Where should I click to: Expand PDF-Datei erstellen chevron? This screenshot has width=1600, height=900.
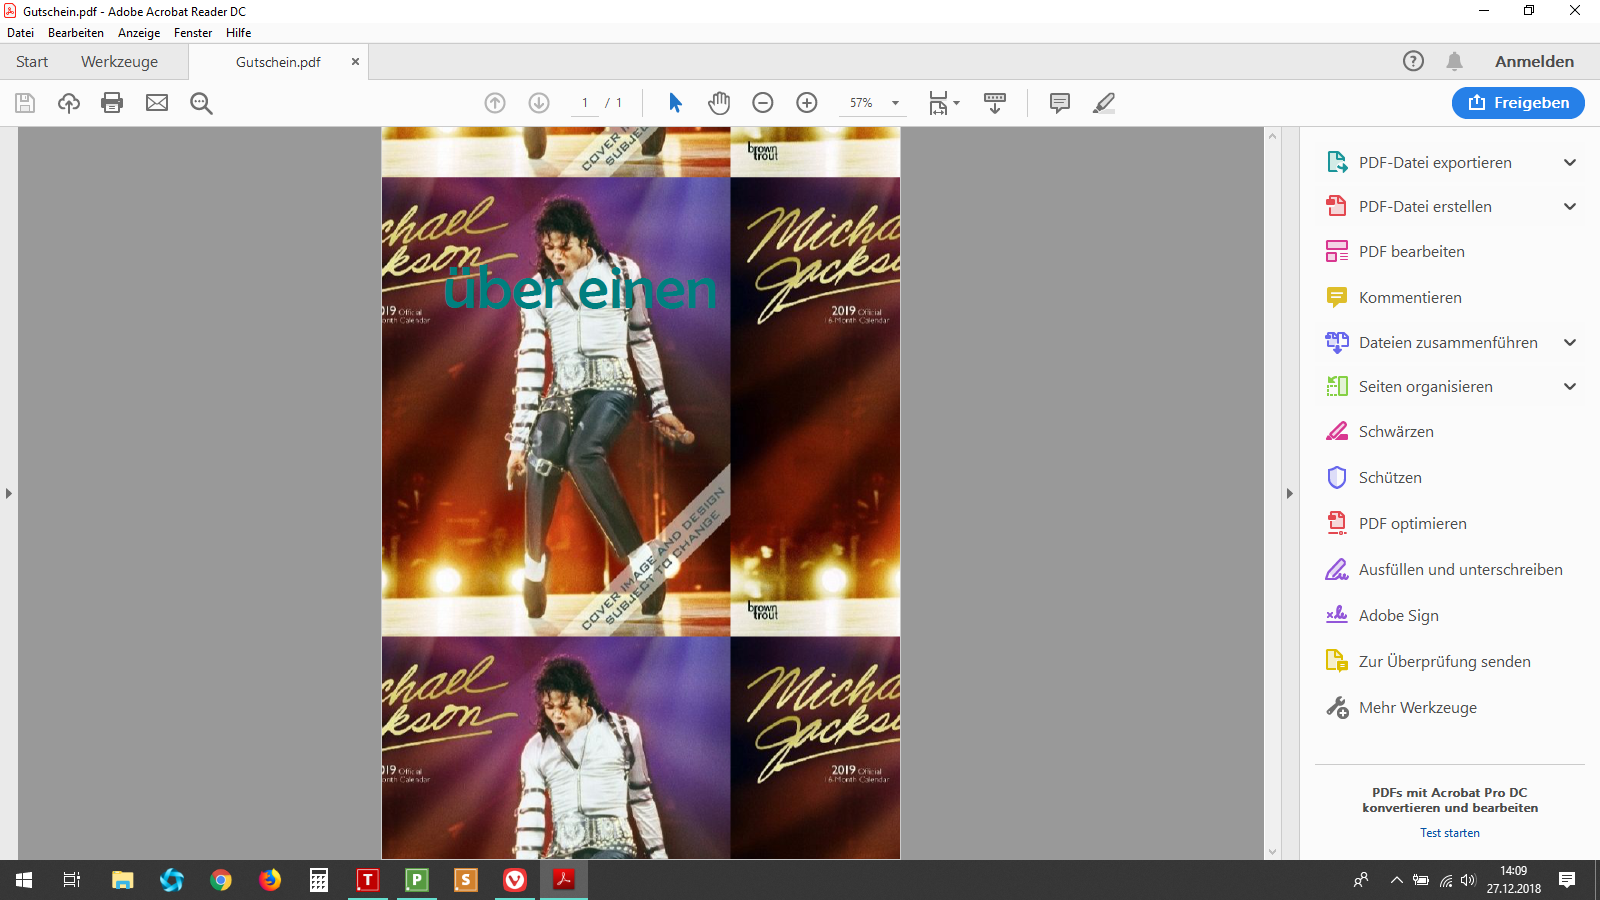1570,206
